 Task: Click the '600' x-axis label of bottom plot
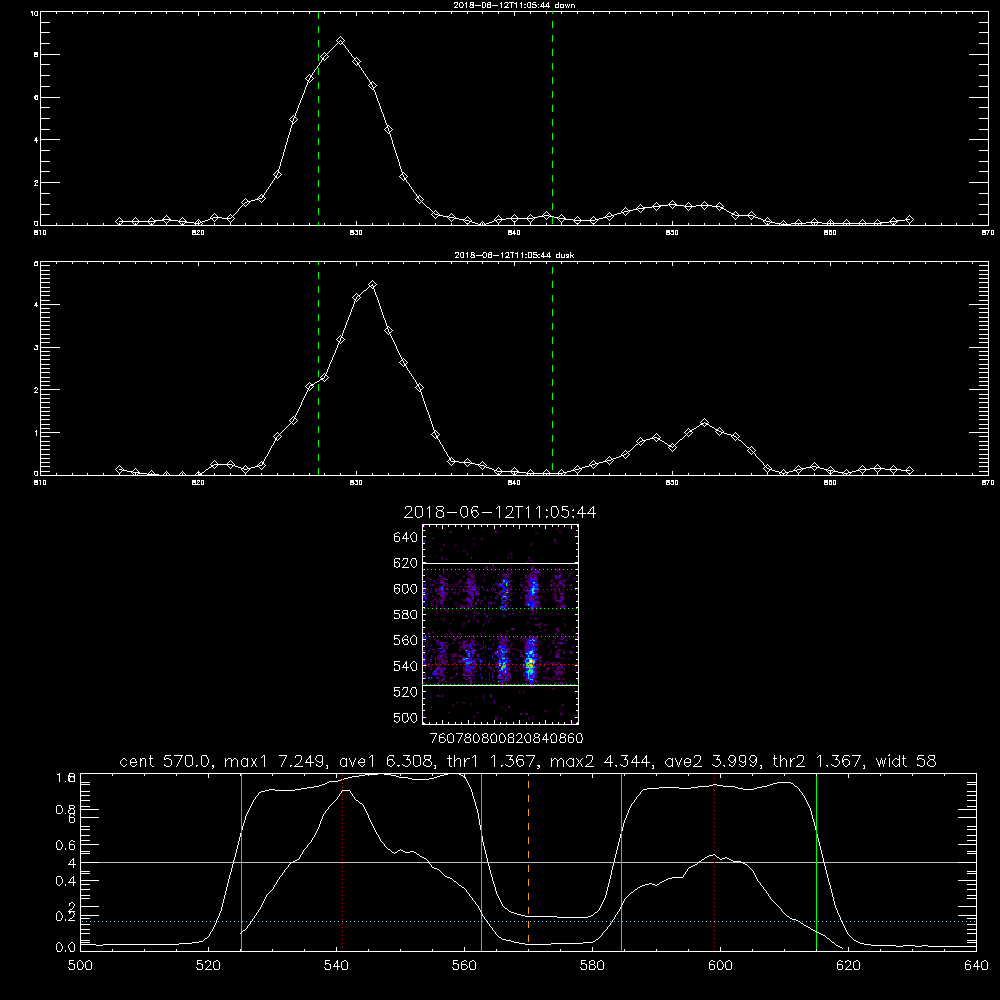point(721,966)
